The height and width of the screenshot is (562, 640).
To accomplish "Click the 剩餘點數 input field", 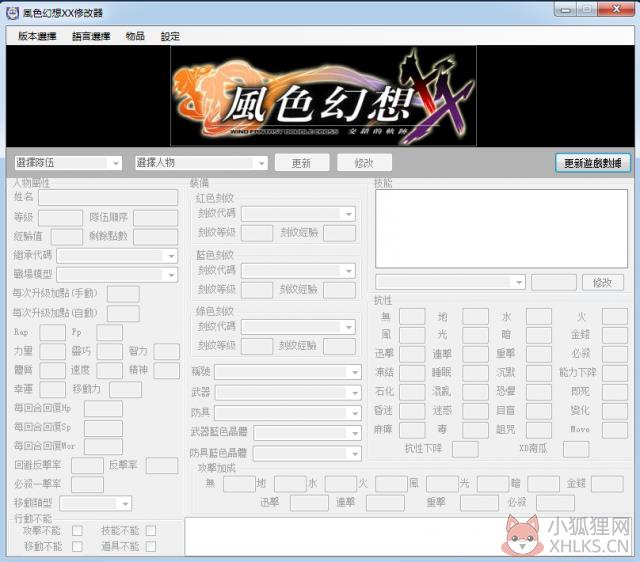I will (156, 237).
